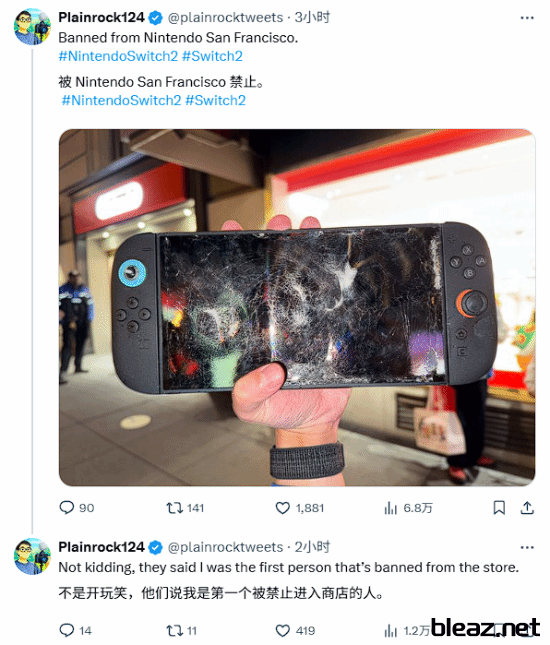Open the more options menu on second tweet
Image resolution: width=550 pixels, height=645 pixels.
(527, 547)
